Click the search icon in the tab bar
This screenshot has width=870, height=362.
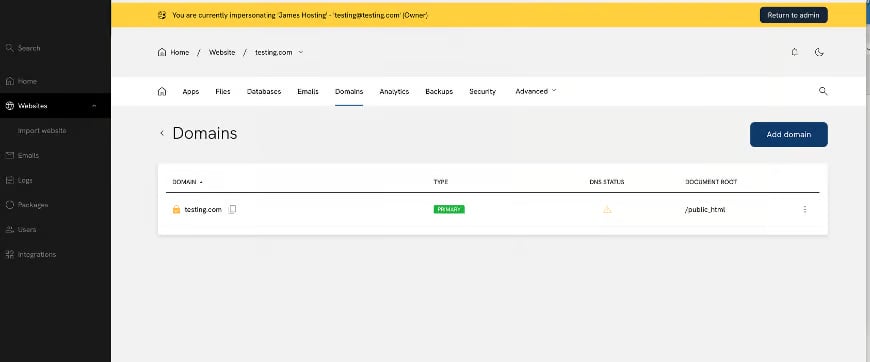click(823, 91)
